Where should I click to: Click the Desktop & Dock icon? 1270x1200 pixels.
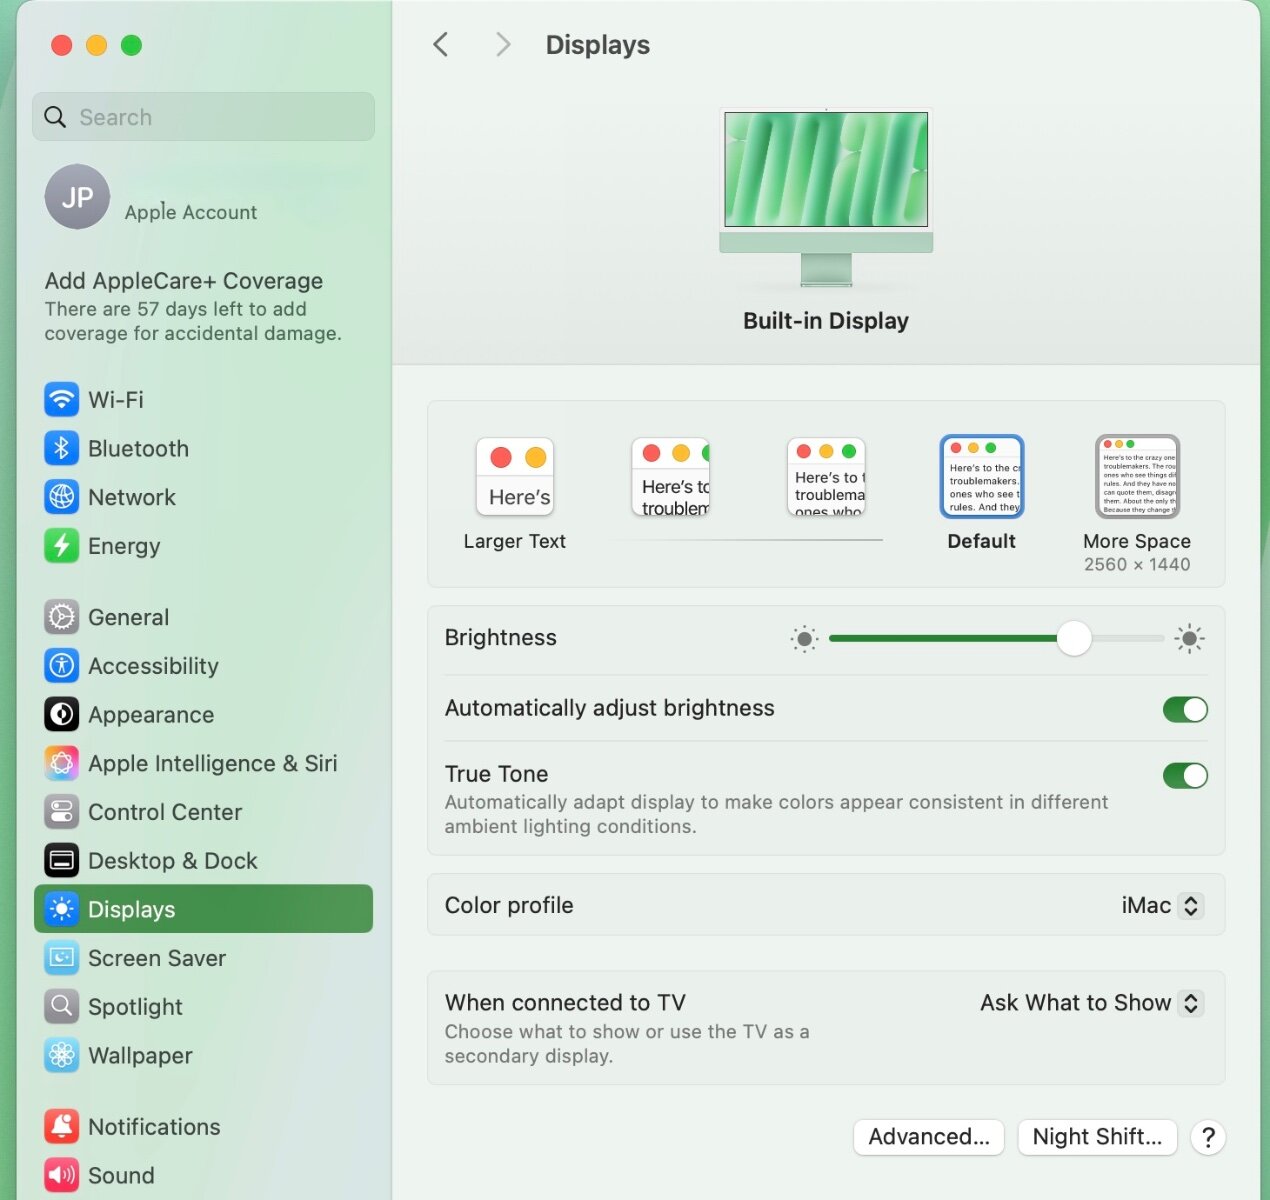pos(62,861)
